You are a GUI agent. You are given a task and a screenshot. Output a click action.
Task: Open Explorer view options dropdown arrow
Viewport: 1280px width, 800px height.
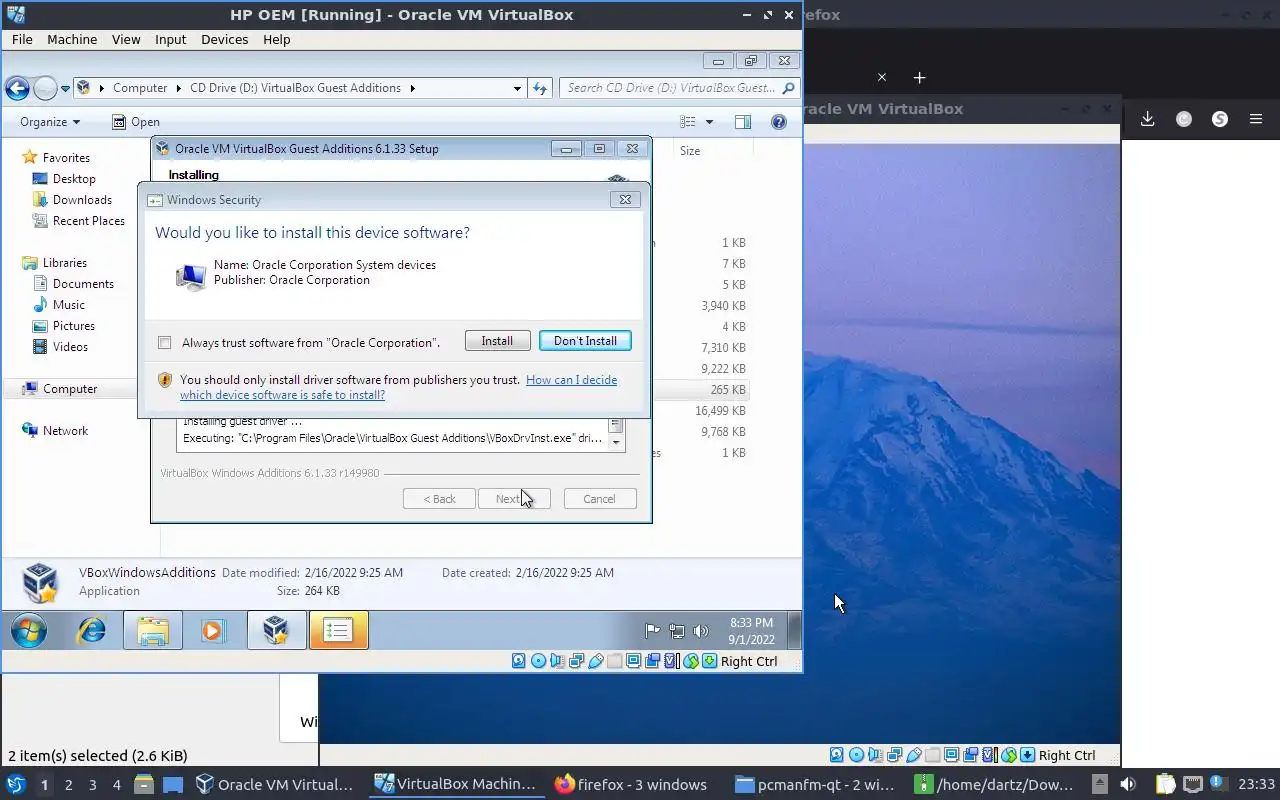(710, 122)
